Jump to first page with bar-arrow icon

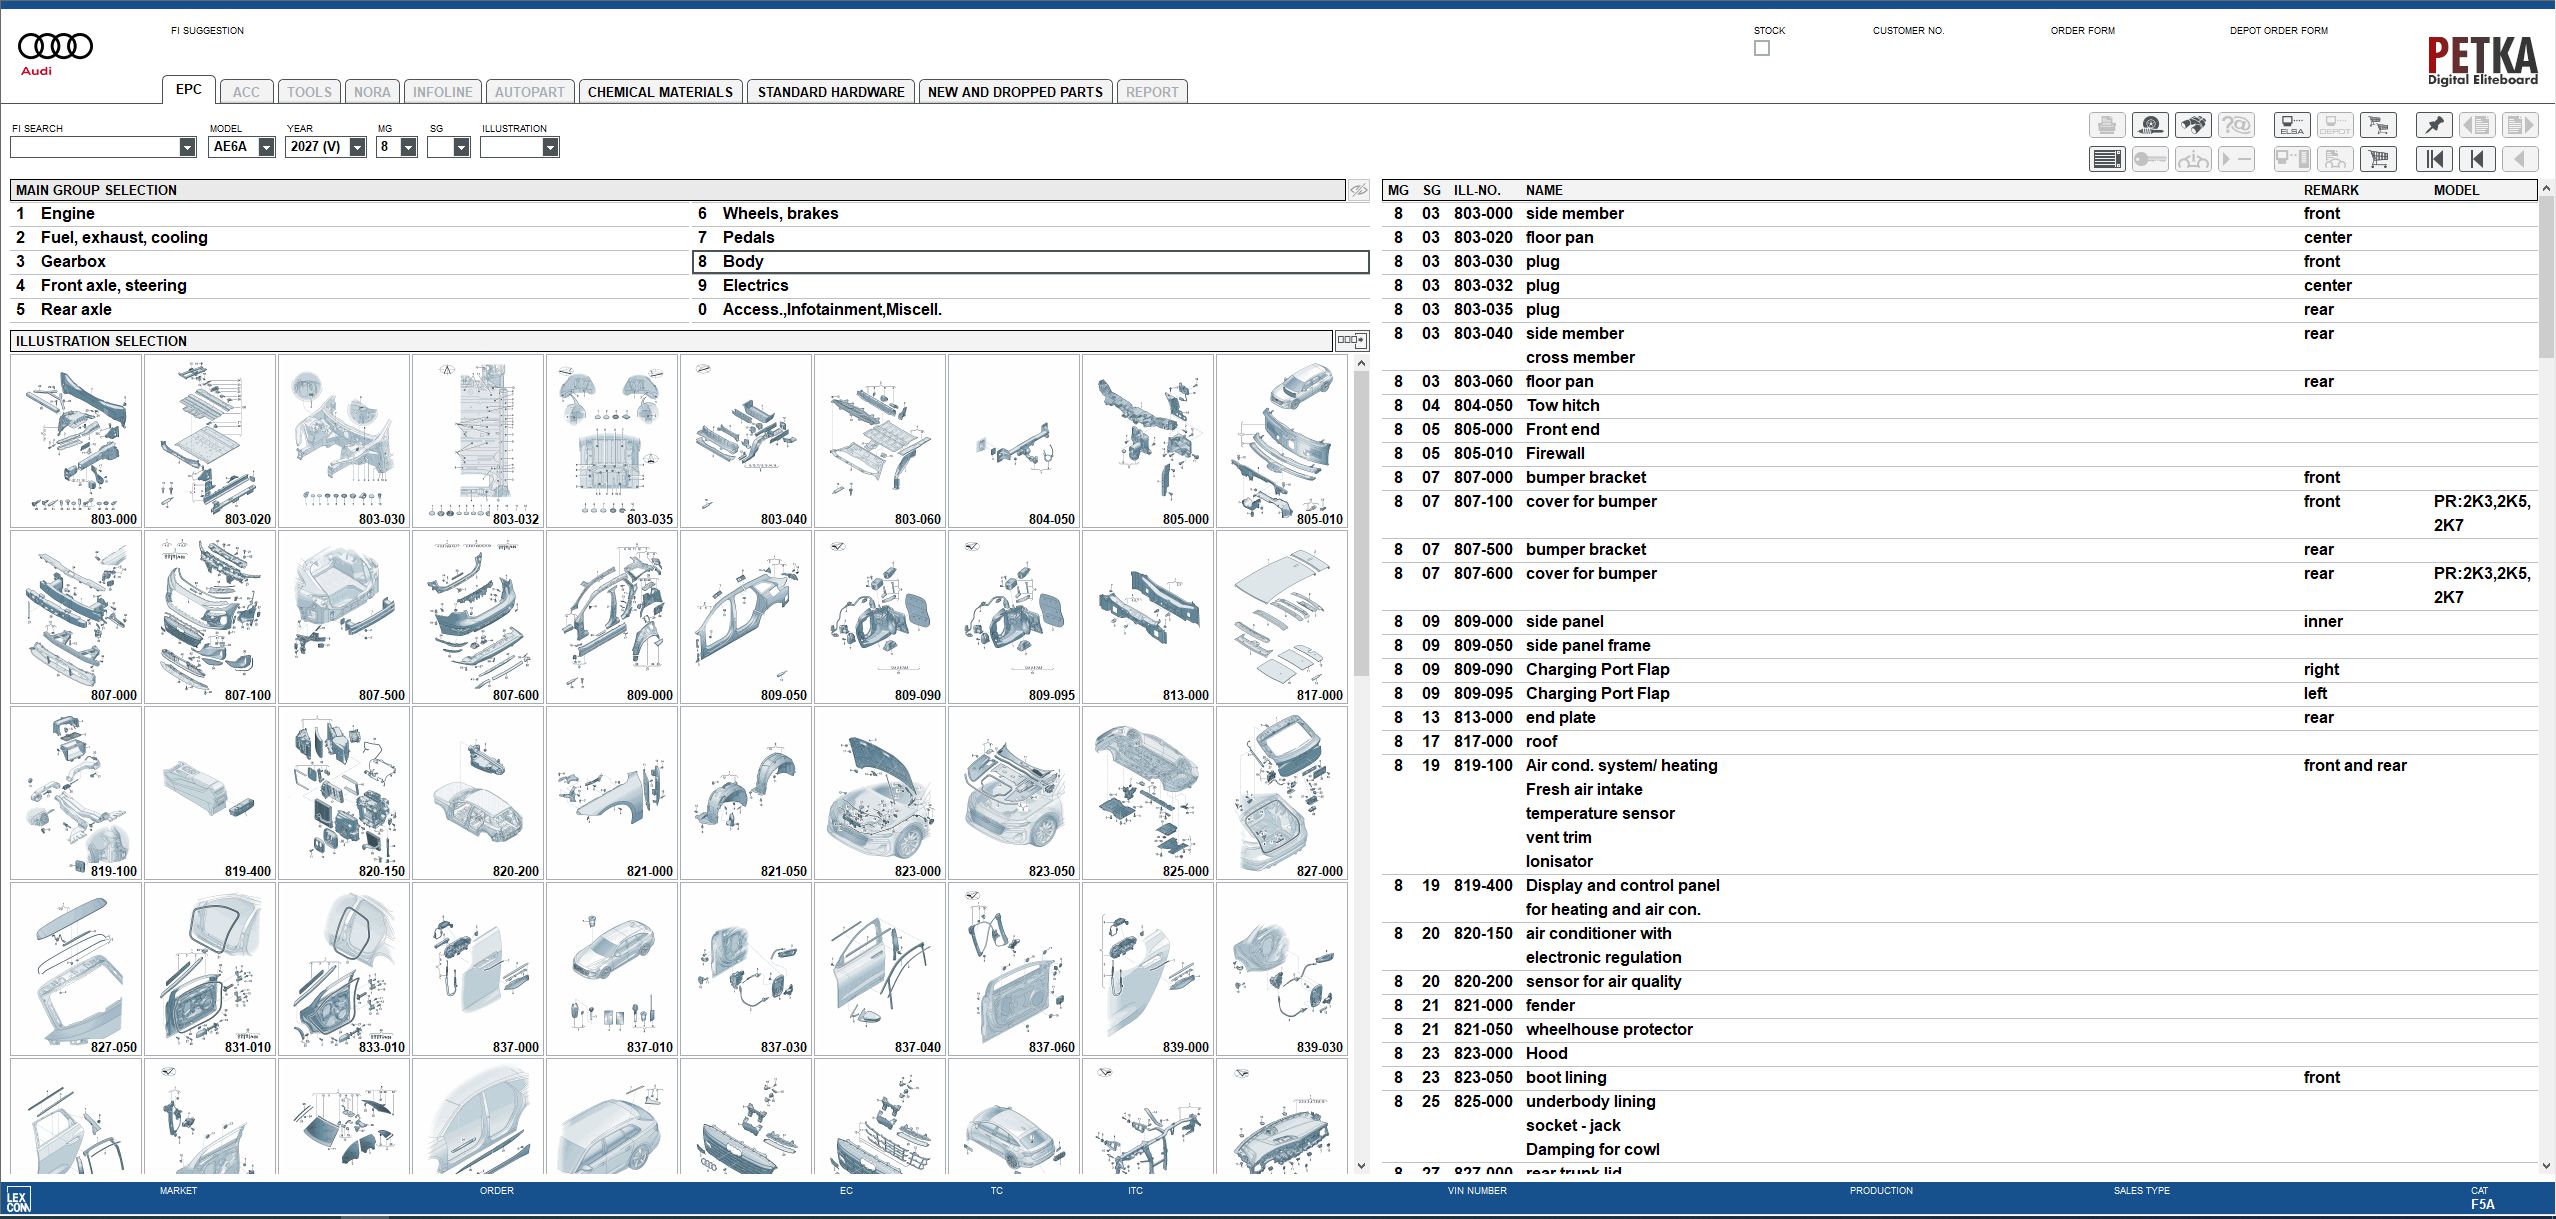2434,159
